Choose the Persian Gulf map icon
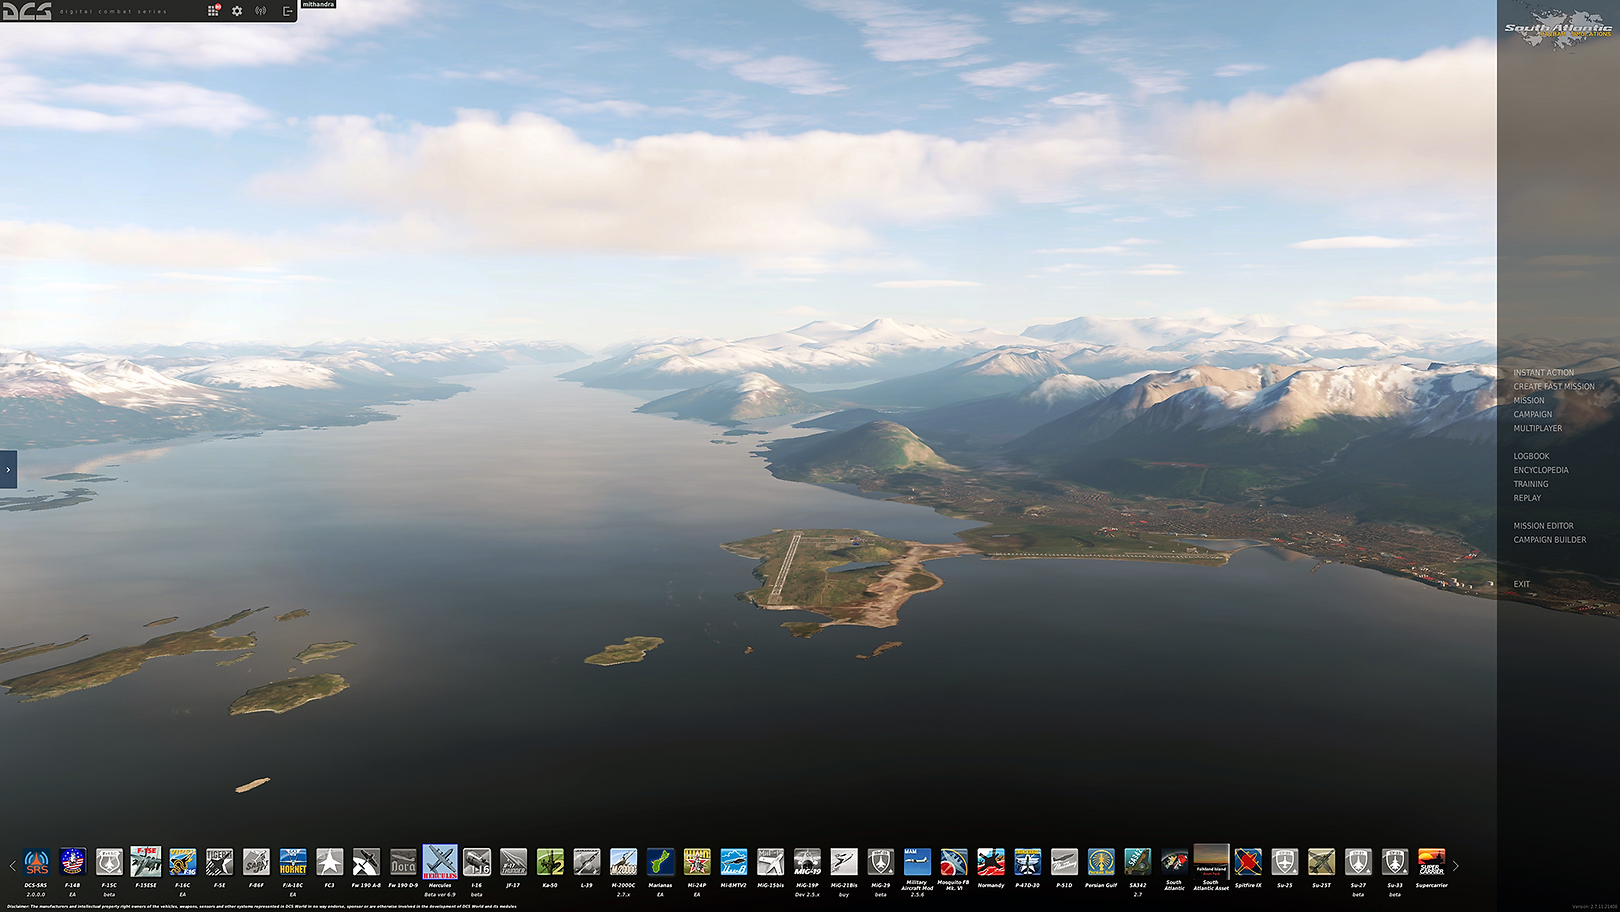The image size is (1620, 912). (1101, 862)
